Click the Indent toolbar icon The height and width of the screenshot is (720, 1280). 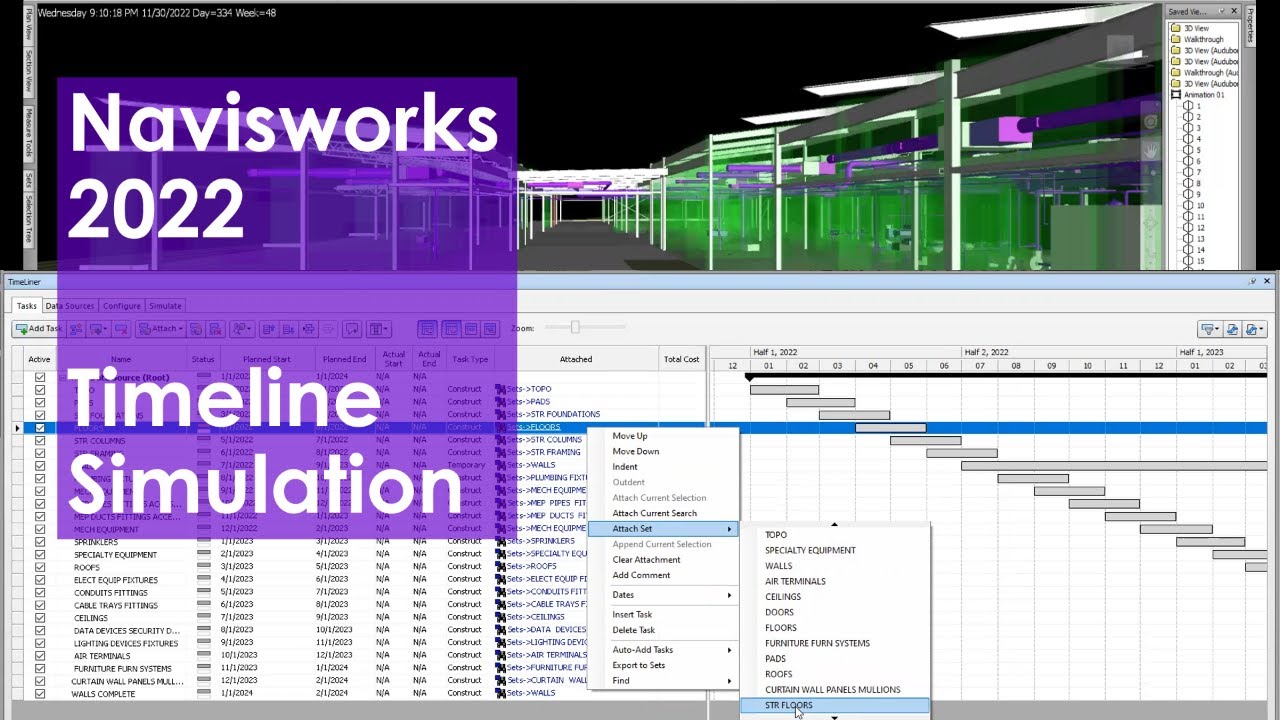click(308, 329)
